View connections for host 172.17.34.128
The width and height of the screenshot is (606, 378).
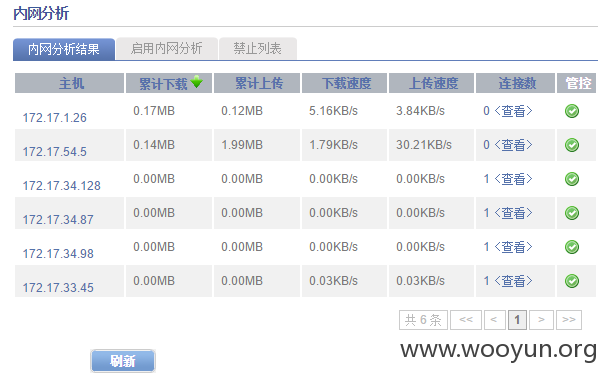pyautogui.click(x=513, y=179)
